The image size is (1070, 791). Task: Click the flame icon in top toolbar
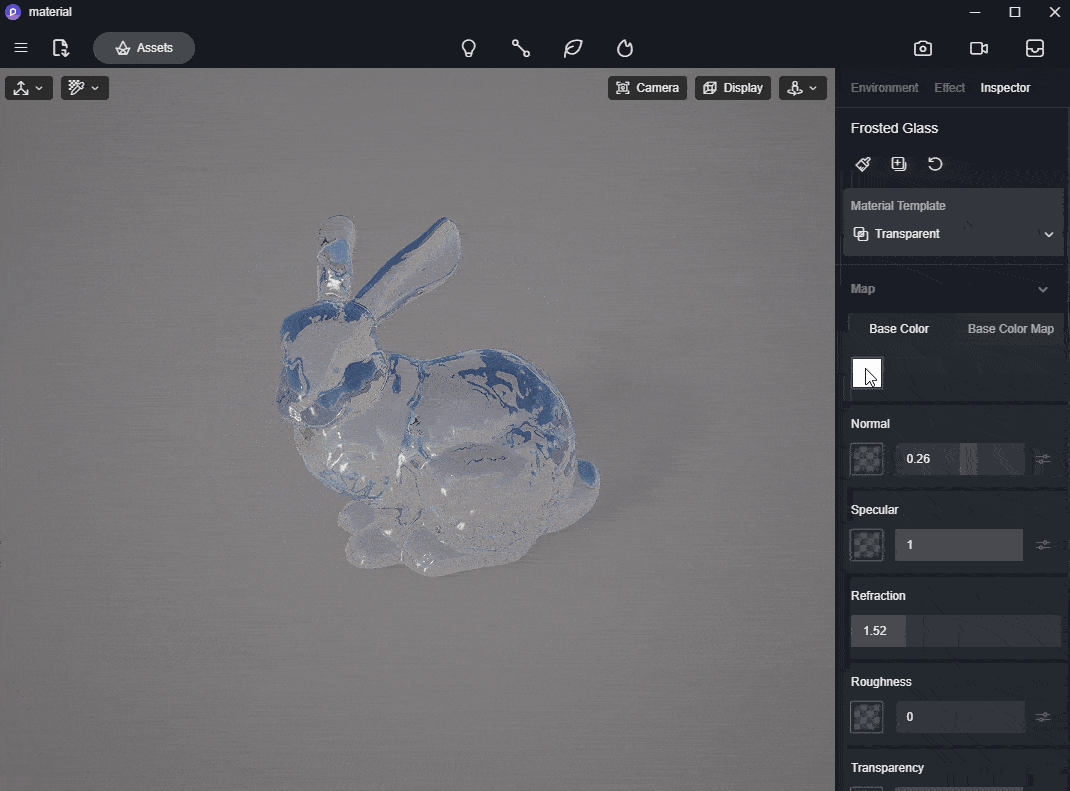tap(625, 48)
